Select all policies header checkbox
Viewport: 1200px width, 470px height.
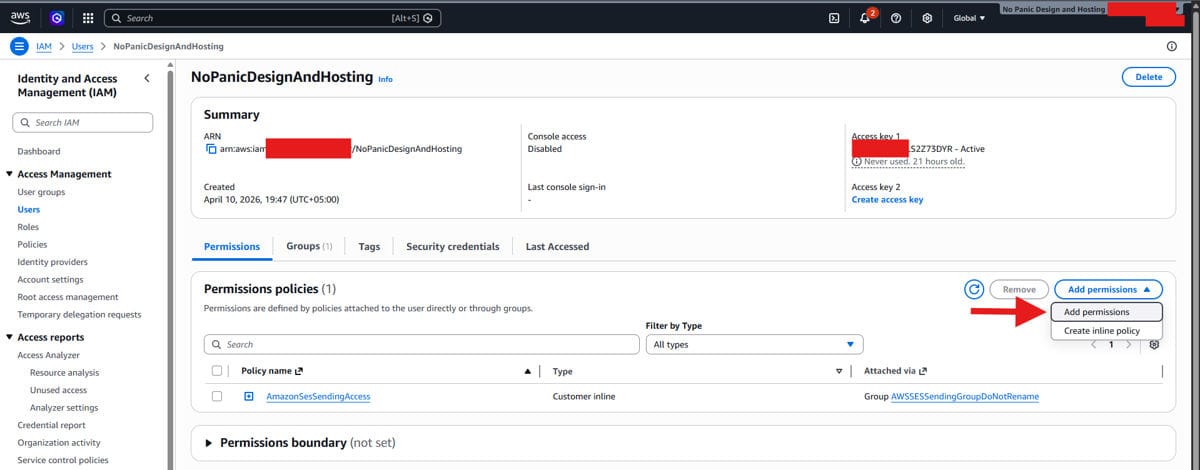pos(217,371)
